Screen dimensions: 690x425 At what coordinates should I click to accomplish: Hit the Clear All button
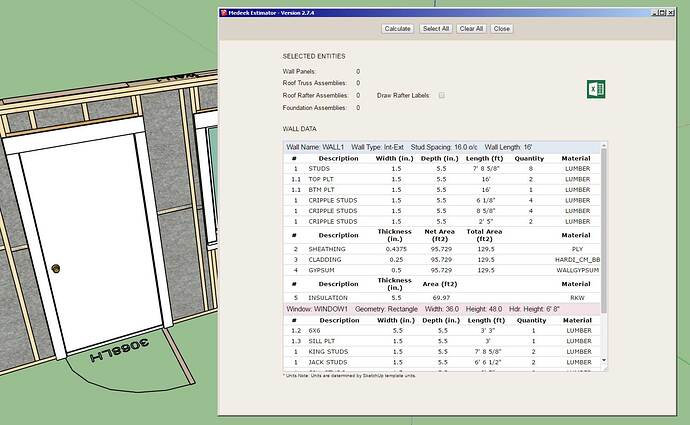pos(471,29)
